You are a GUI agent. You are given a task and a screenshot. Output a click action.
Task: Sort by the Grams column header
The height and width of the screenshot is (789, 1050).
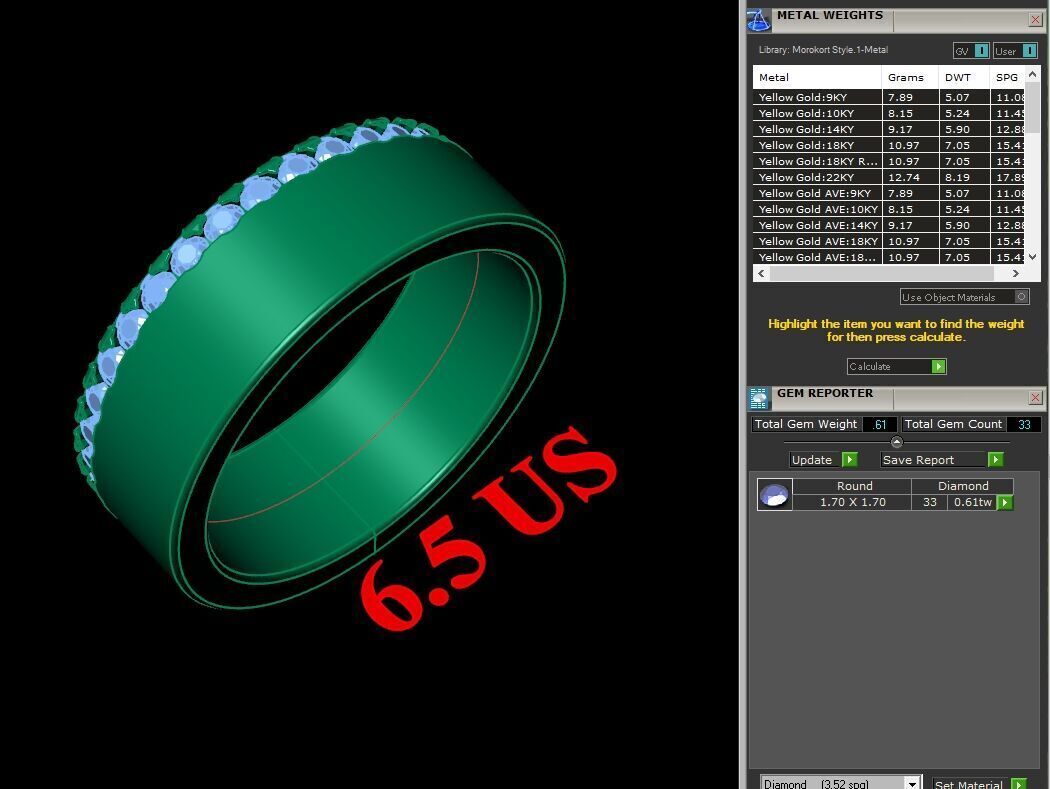tap(909, 77)
